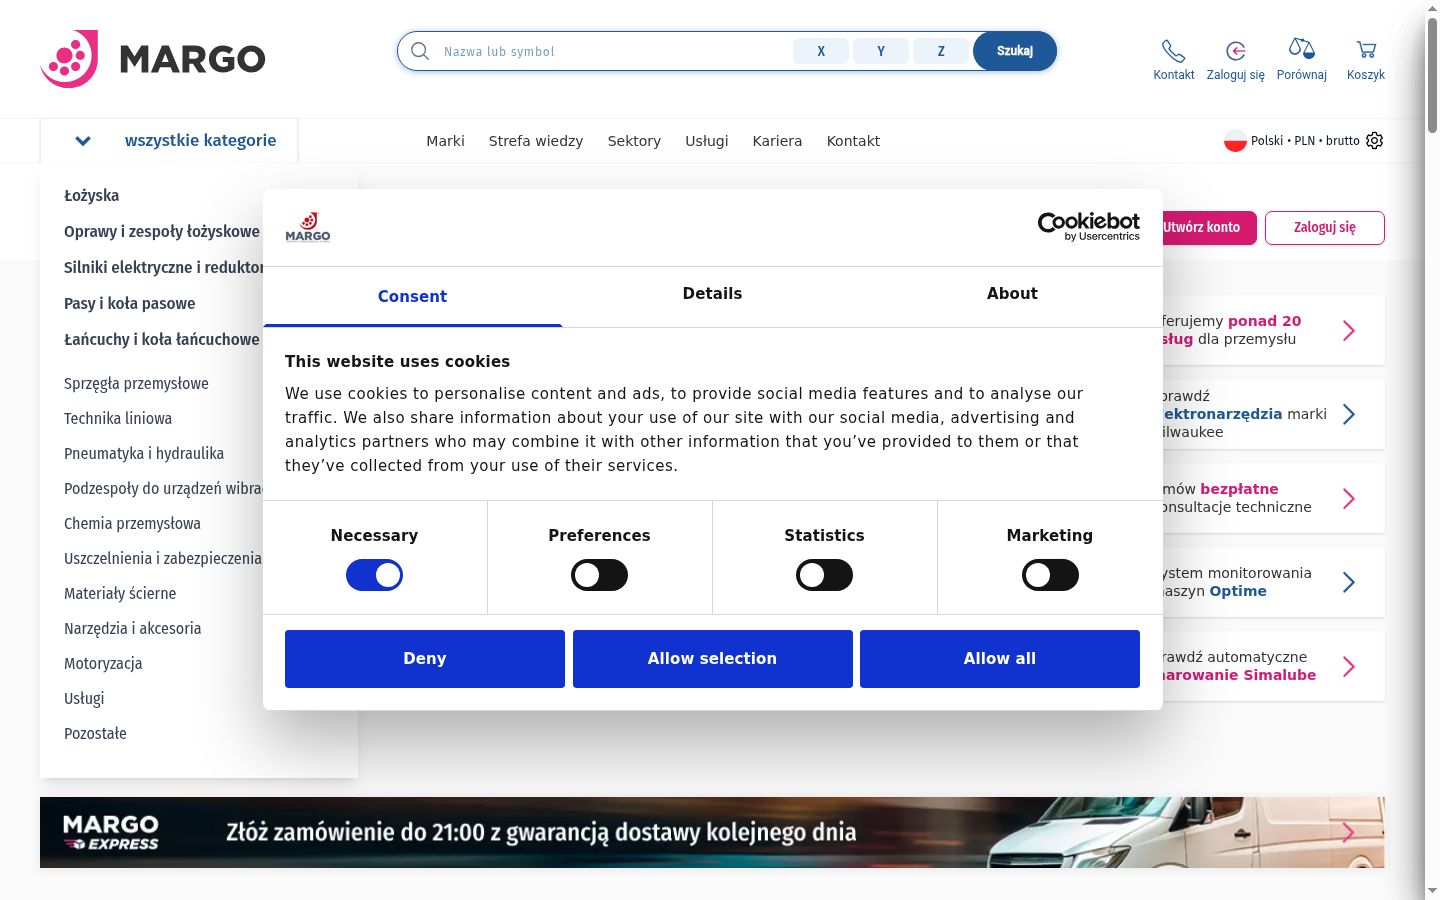The width and height of the screenshot is (1440, 900).
Task: Select the X dimension search filter
Action: click(821, 51)
